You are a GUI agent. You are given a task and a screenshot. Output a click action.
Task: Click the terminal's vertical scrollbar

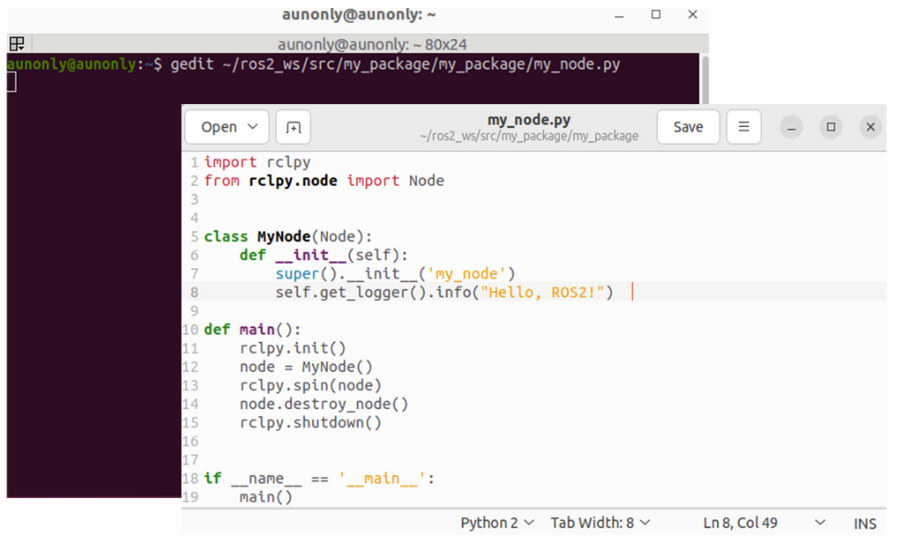pos(704,80)
